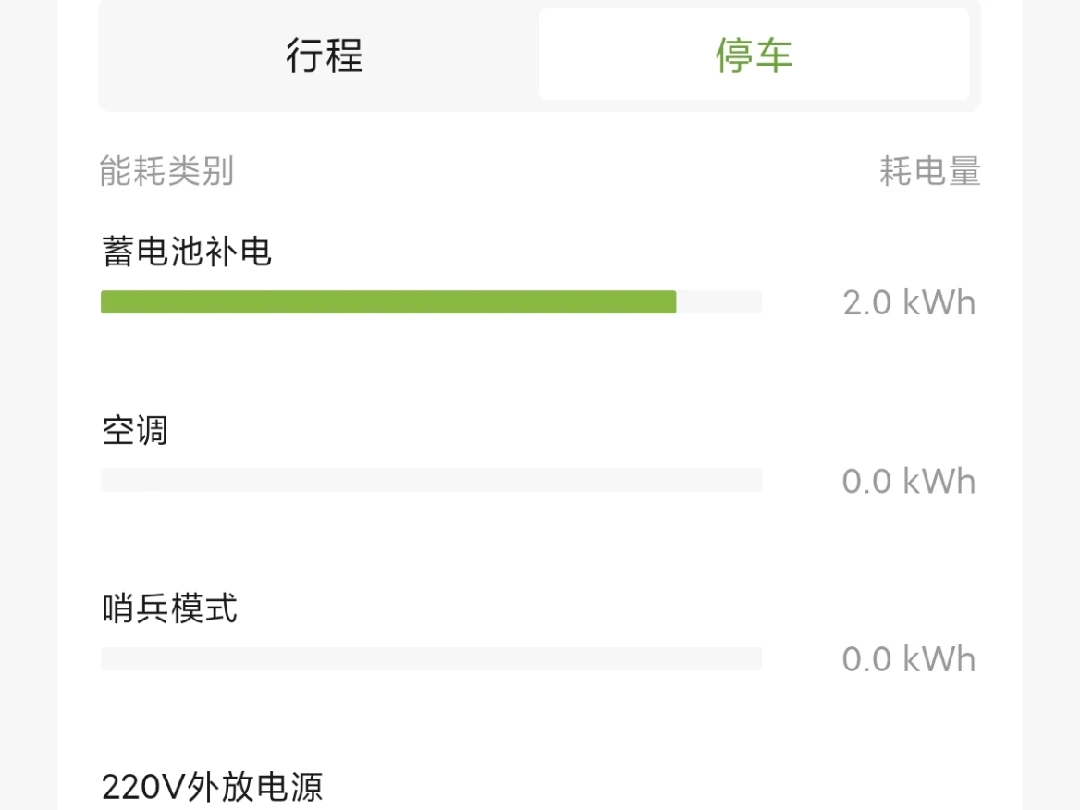Click green filled part of 蓄电池补电 bar
Image resolution: width=1080 pixels, height=810 pixels.
[x=388, y=301]
